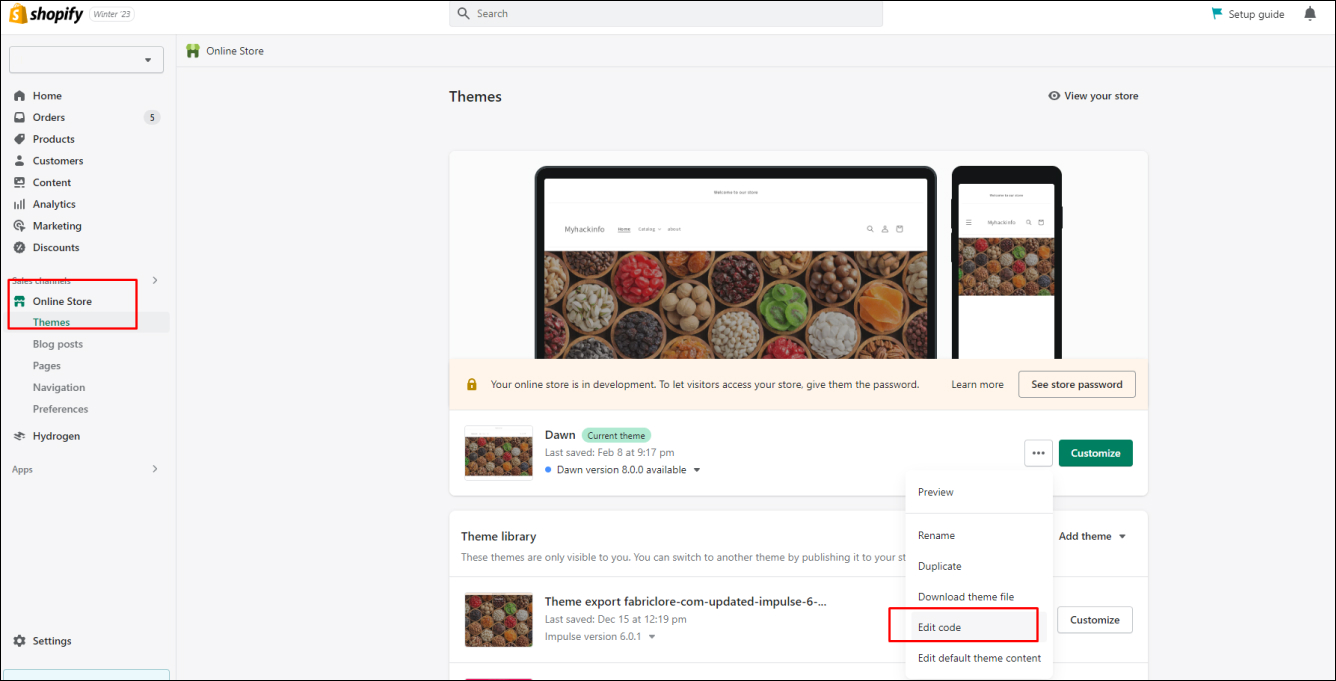Click the Analytics bar chart icon
The width and height of the screenshot is (1336, 681).
pos(19,204)
